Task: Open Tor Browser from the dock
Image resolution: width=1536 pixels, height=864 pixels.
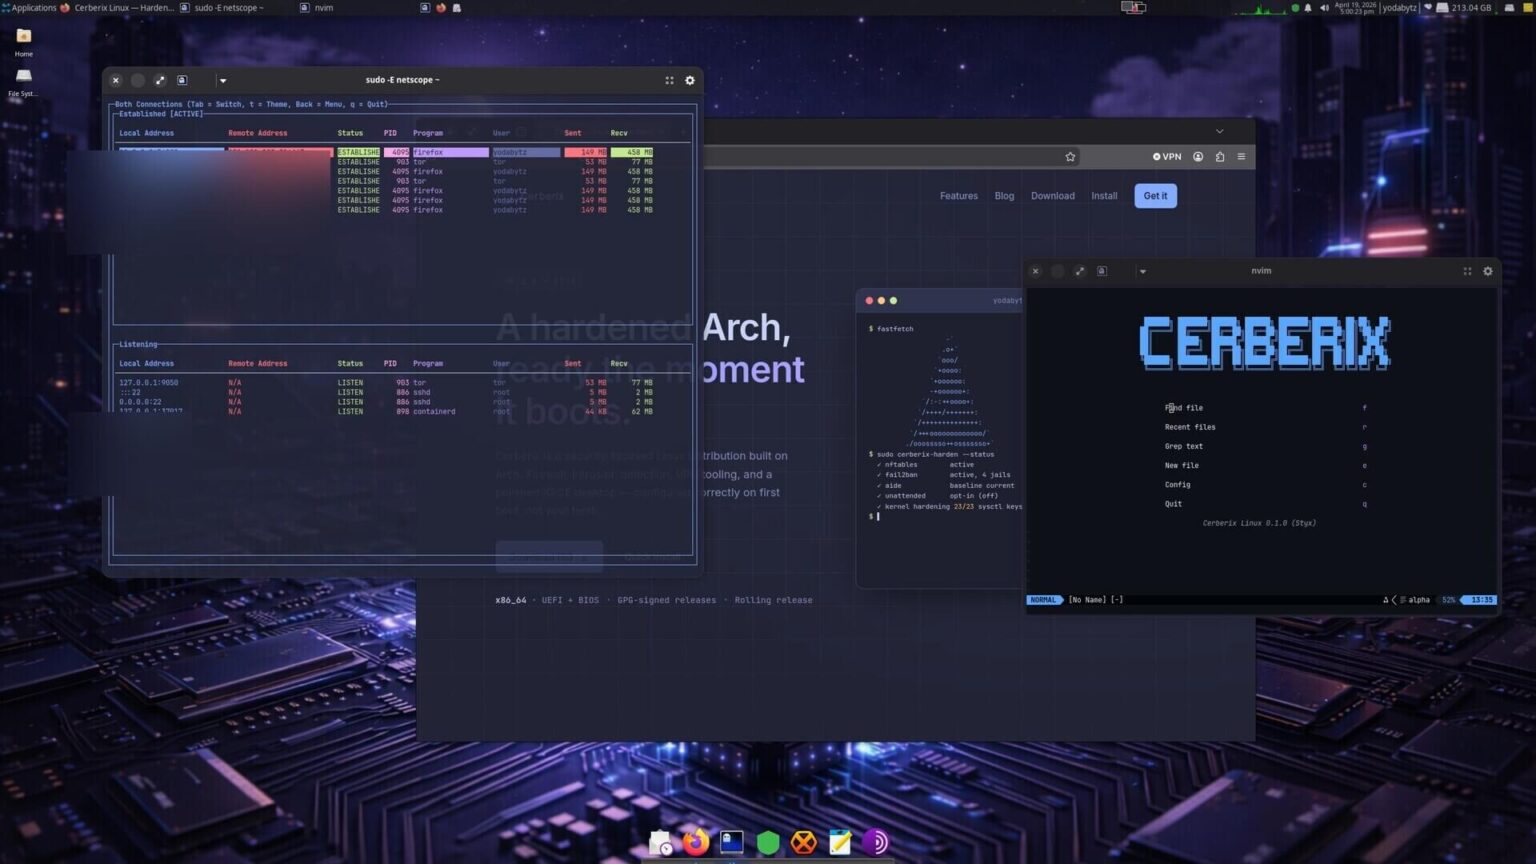Action: (876, 842)
